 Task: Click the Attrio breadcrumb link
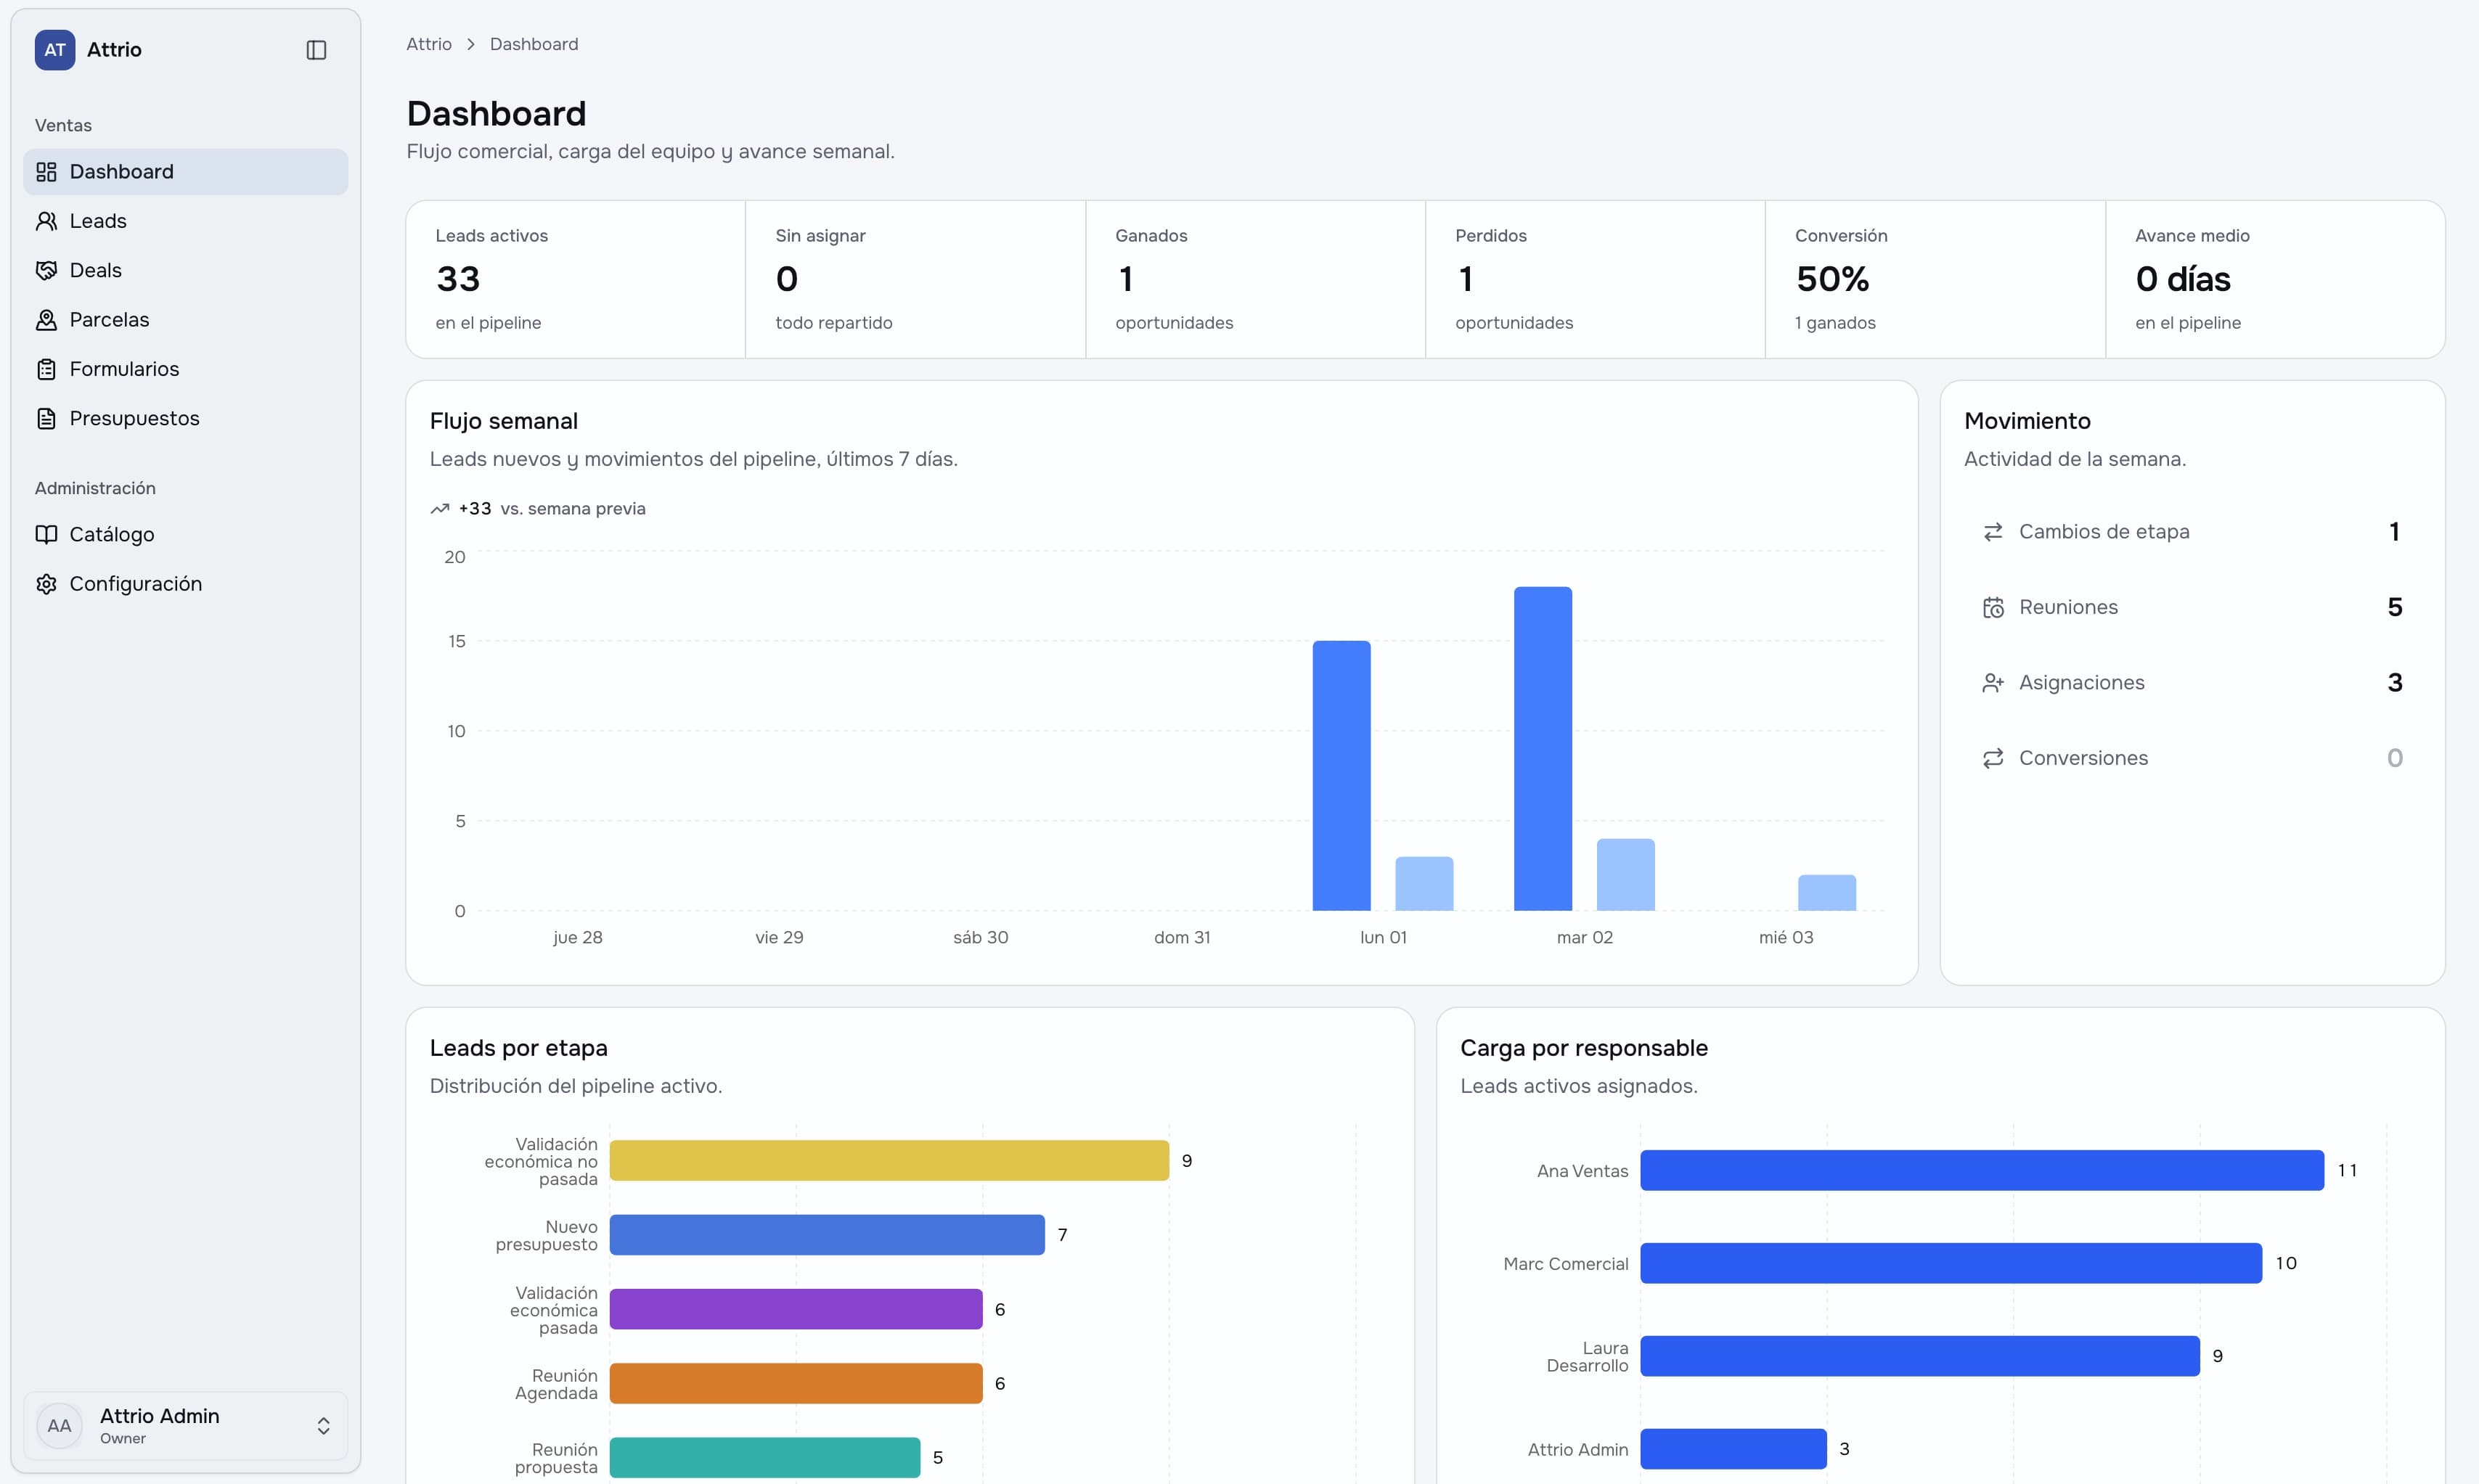tap(429, 44)
